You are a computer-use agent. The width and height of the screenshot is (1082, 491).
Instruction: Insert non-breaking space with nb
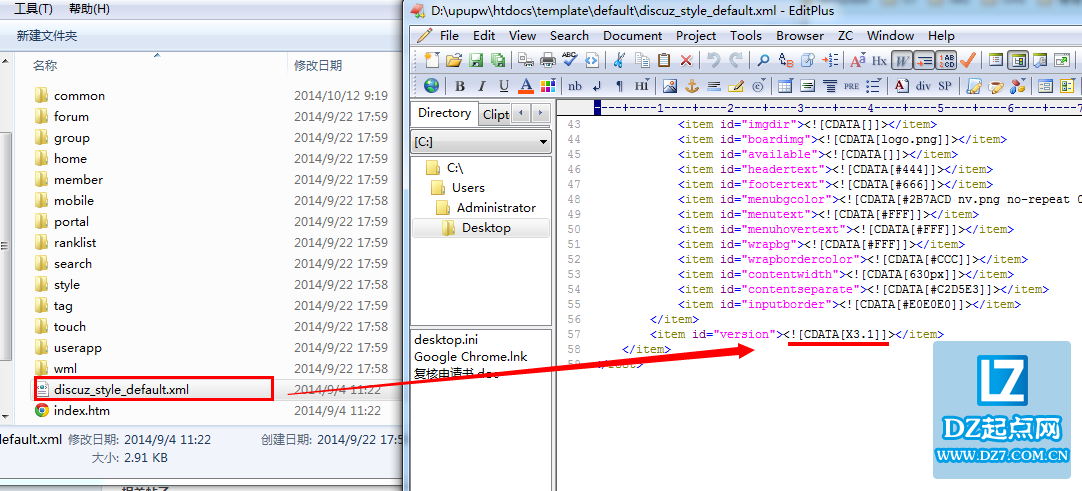[x=574, y=86]
